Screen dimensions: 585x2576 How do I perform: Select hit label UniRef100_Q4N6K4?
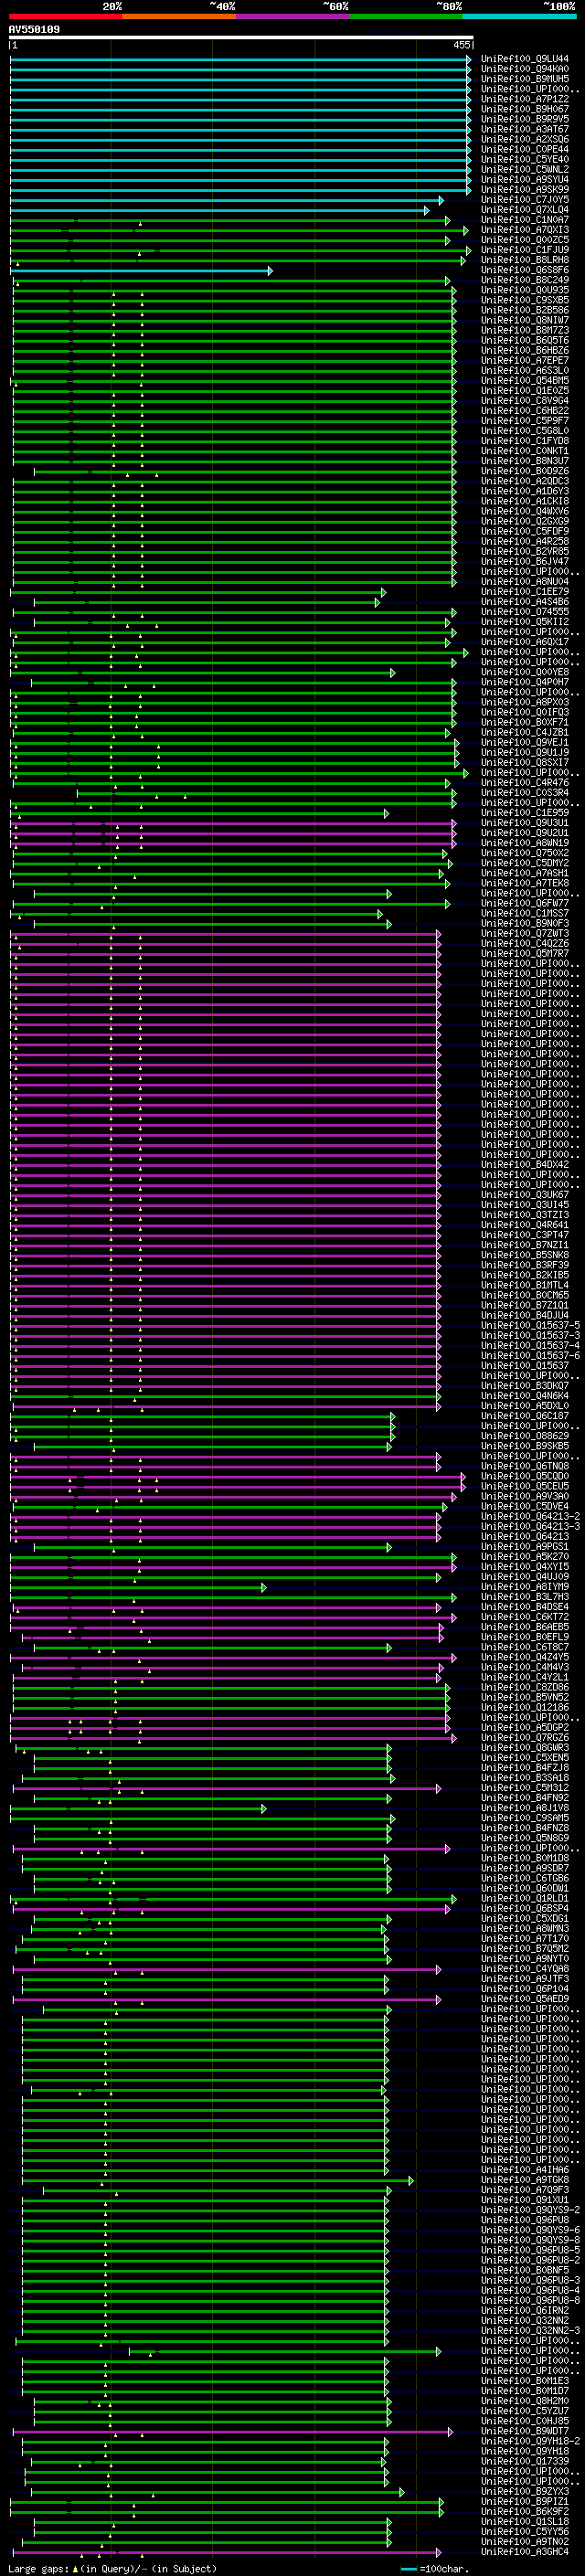[525, 1395]
